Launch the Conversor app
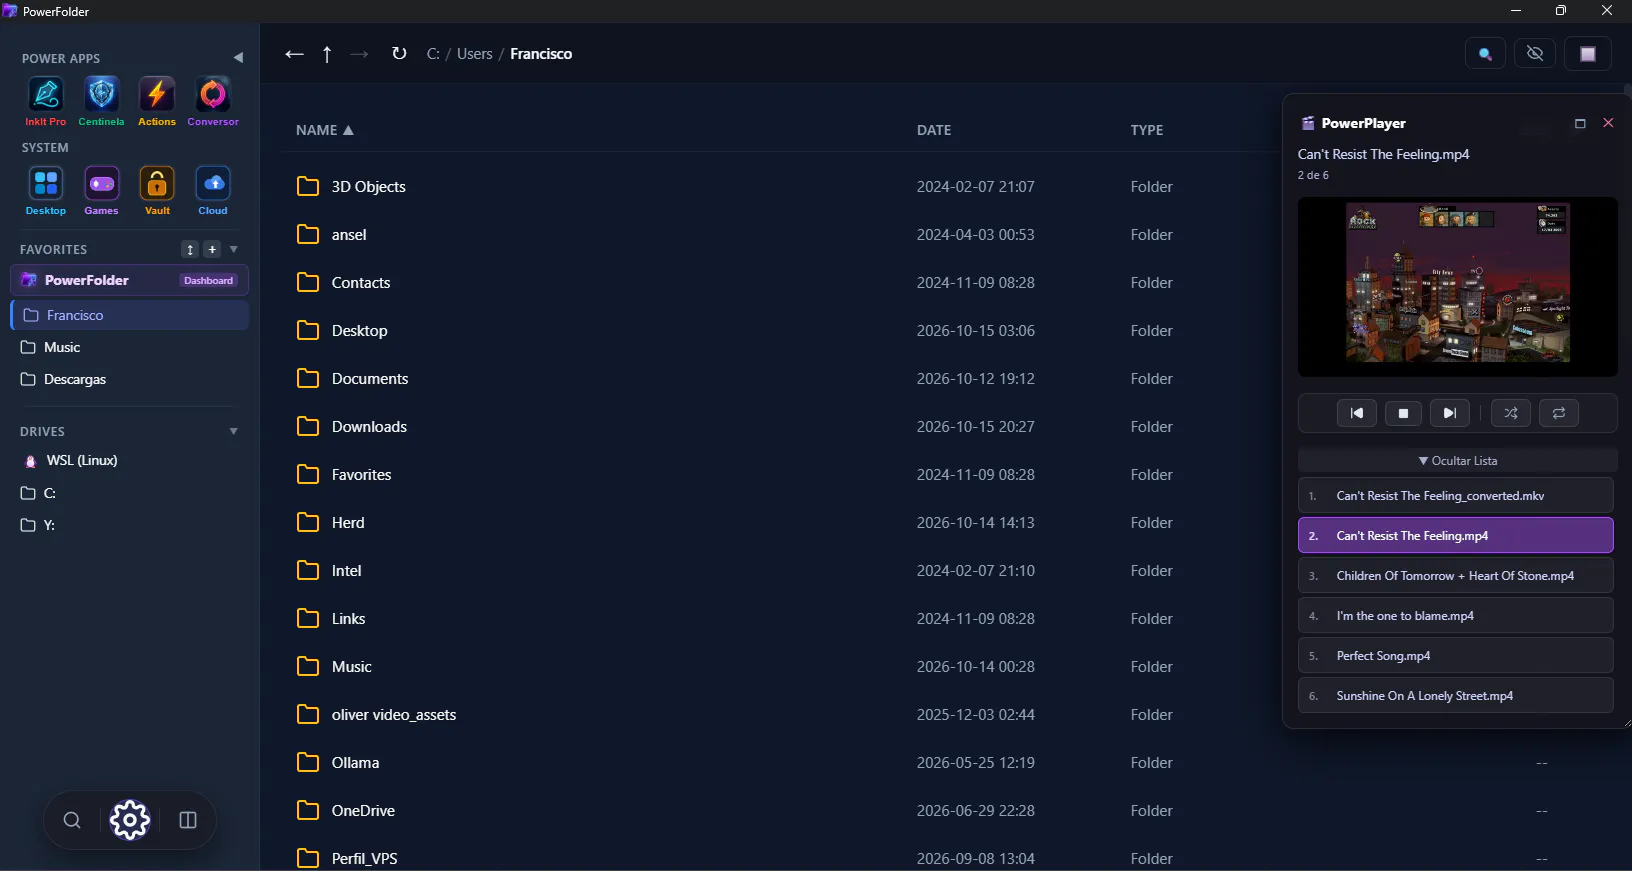Image resolution: width=1632 pixels, height=871 pixels. 213,102
